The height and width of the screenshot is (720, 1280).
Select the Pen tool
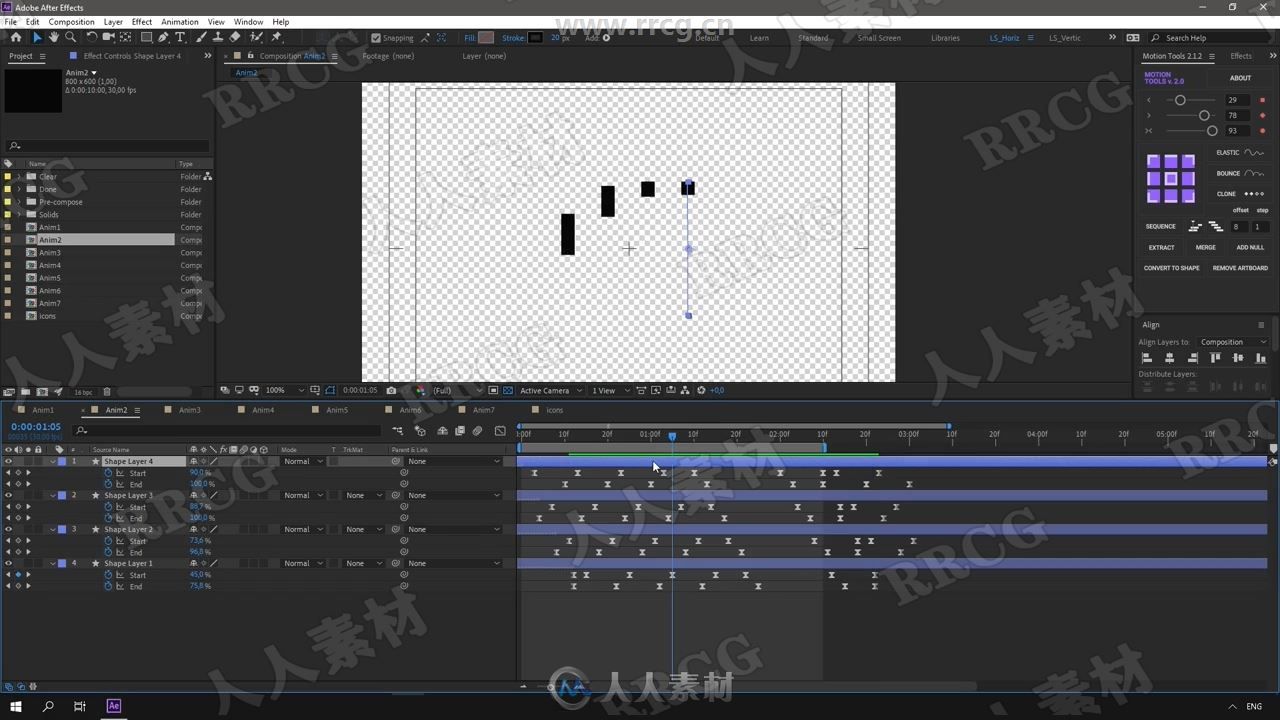click(x=164, y=37)
